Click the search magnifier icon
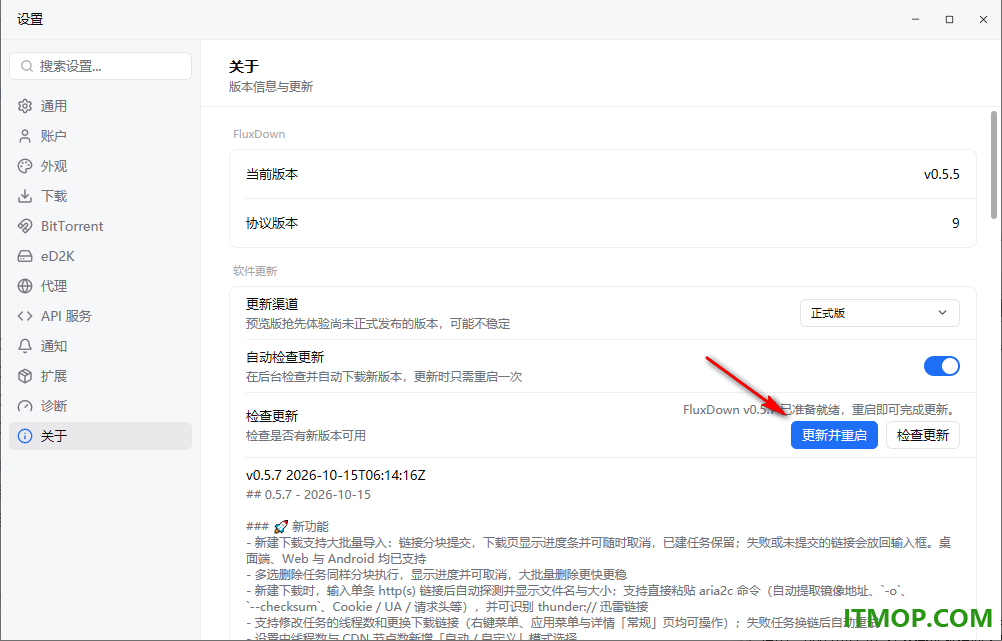The image size is (1002, 641). (x=27, y=66)
